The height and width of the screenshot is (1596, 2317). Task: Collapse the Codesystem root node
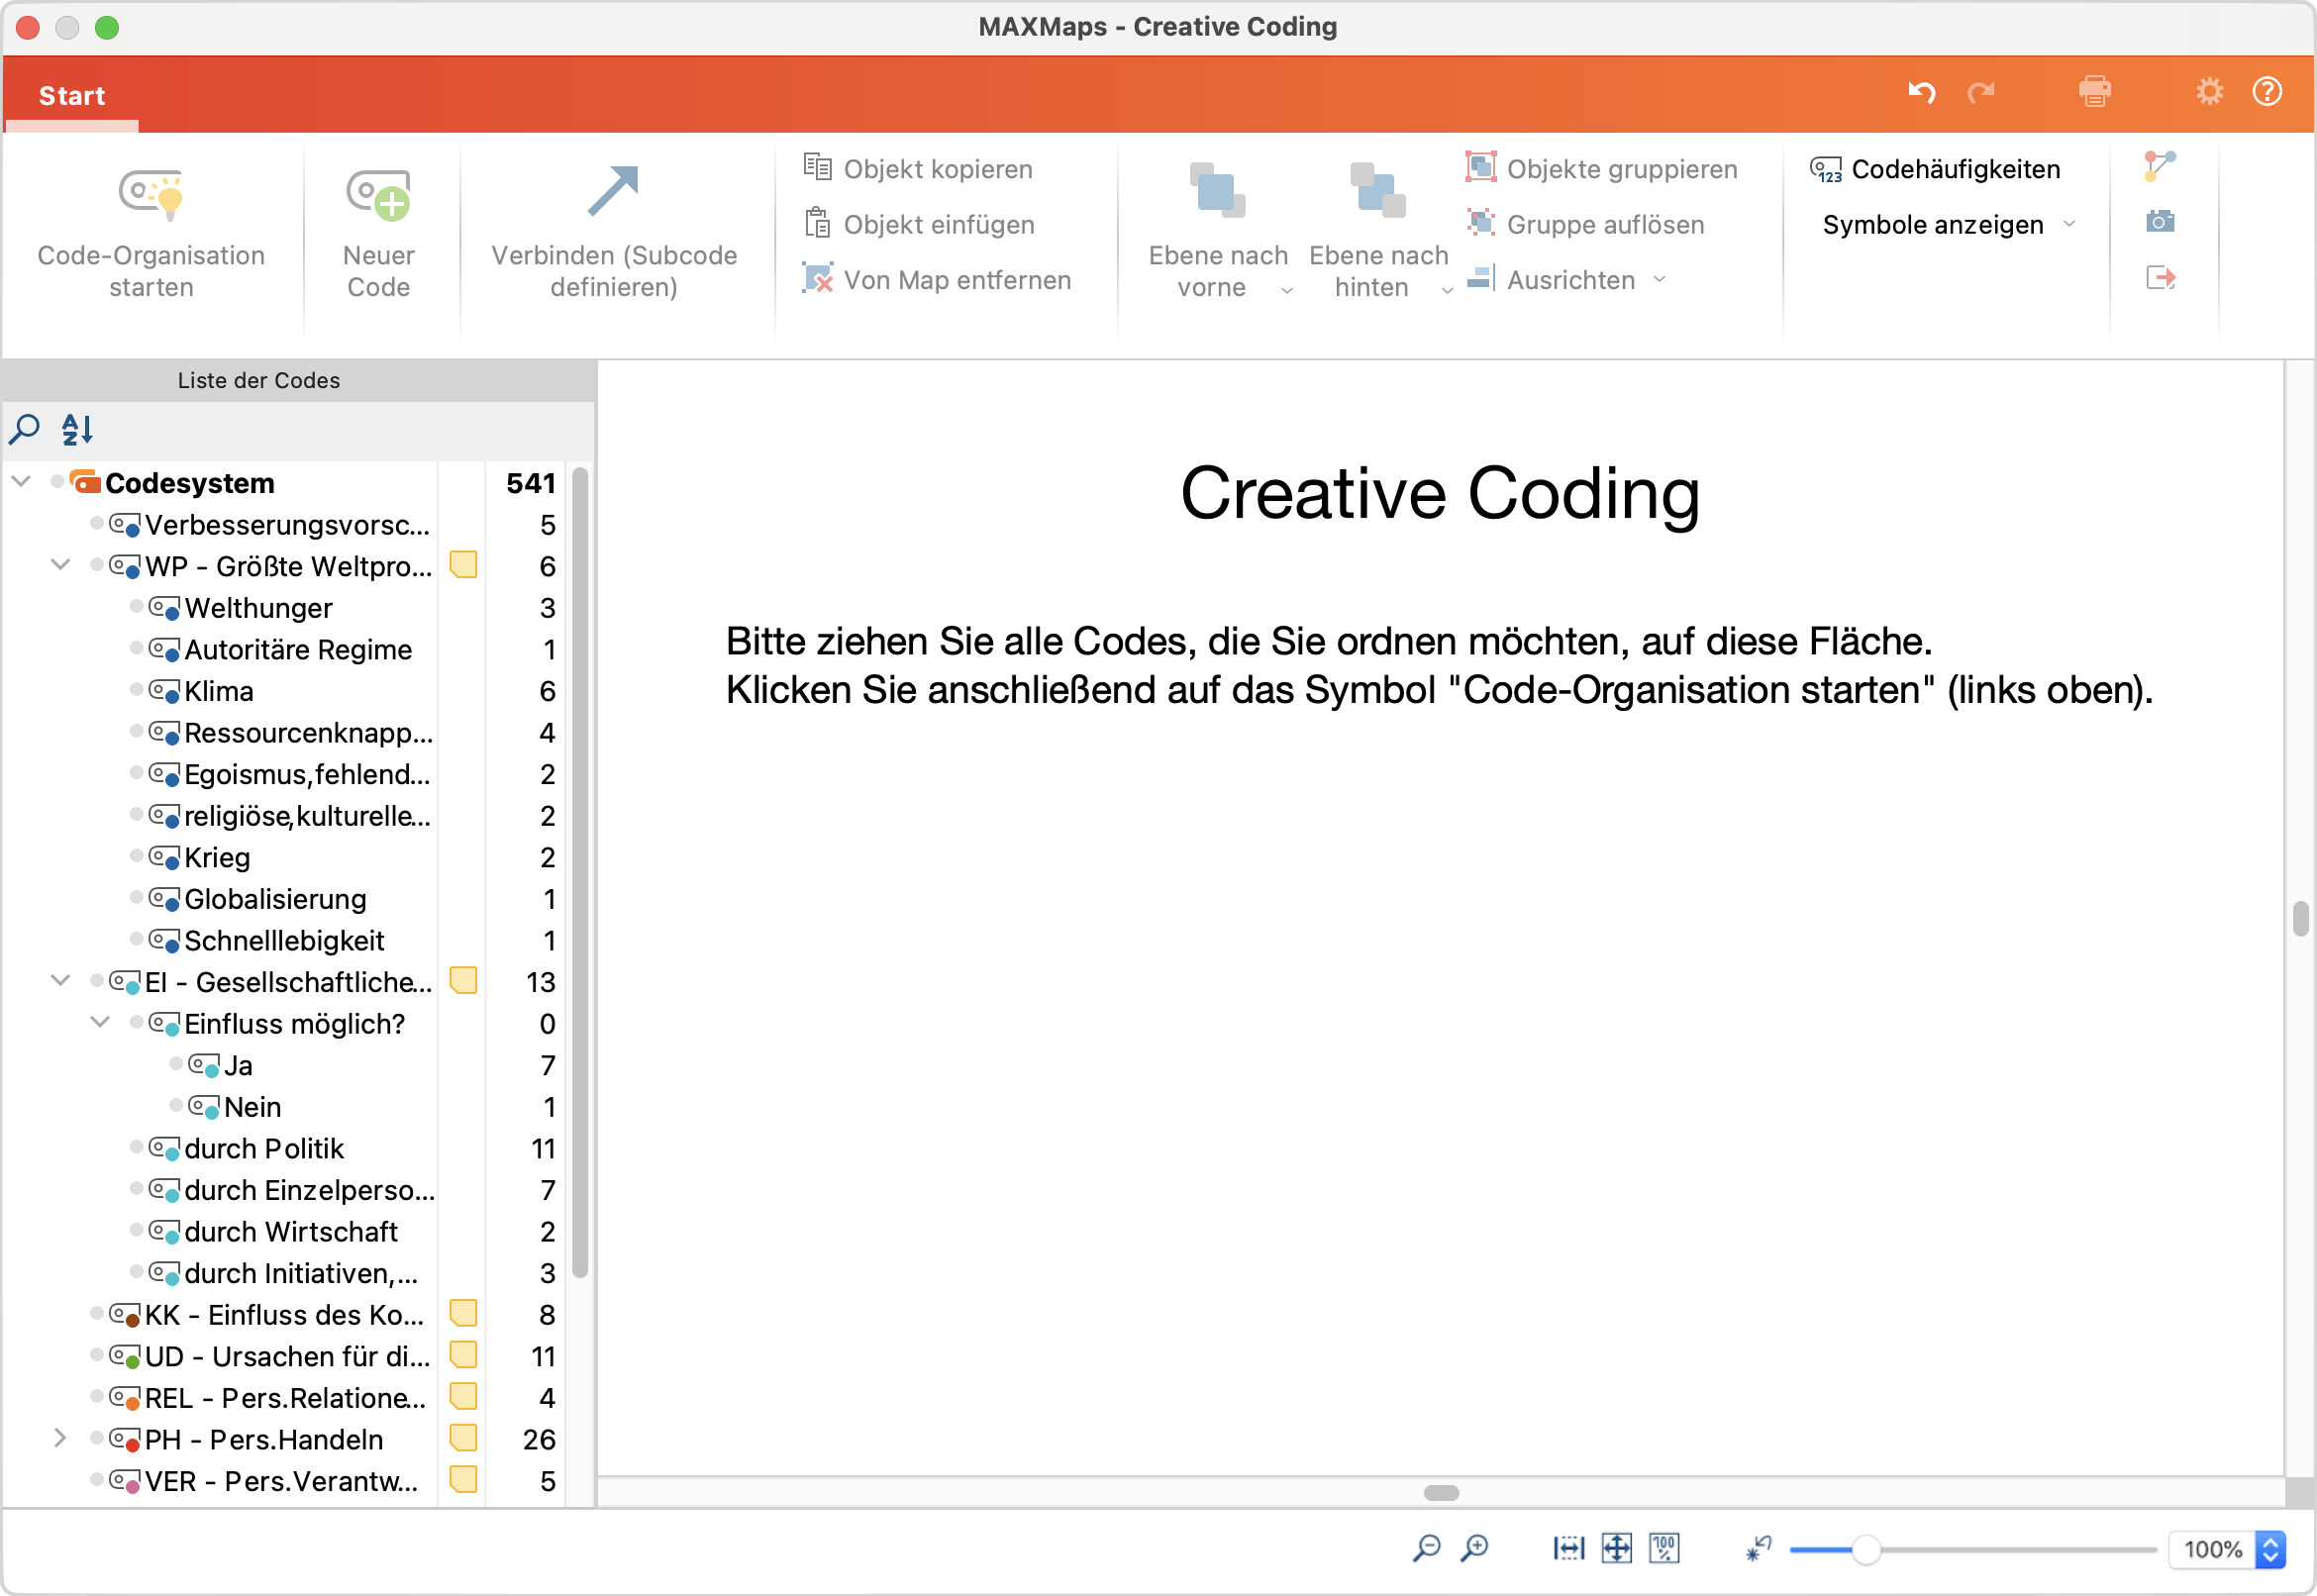(21, 482)
